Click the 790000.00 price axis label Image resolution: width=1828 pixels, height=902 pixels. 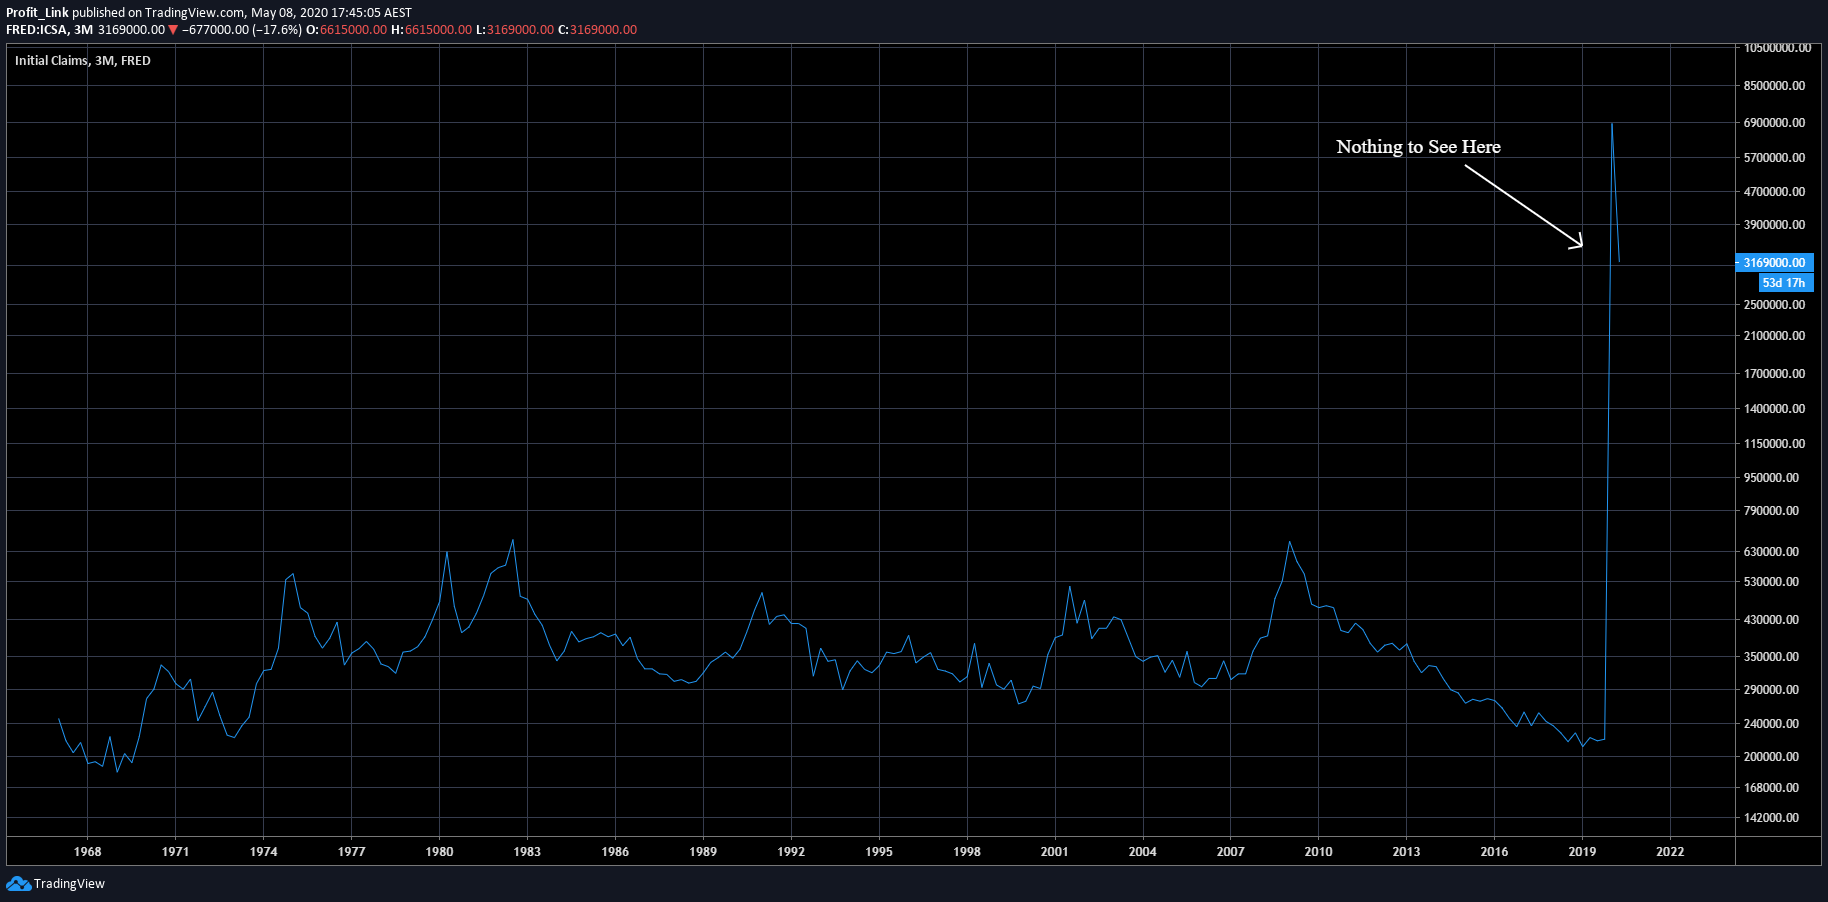coord(1771,510)
